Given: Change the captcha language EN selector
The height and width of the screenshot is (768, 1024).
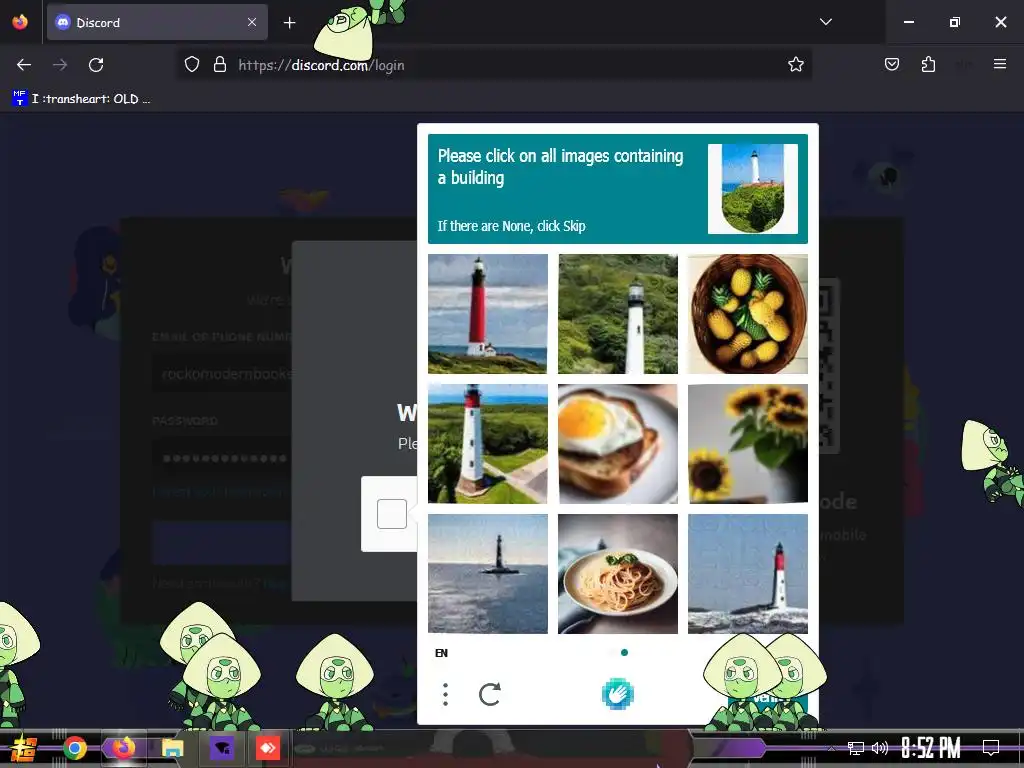Looking at the screenshot, I should 441,653.
